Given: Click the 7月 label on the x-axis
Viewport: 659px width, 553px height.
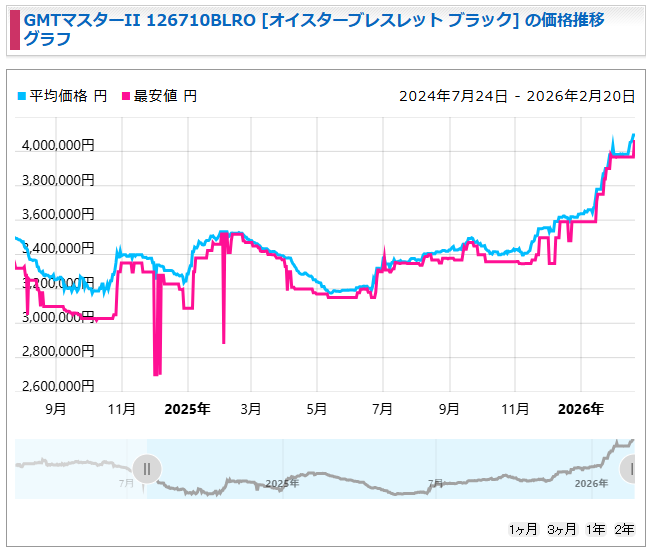Looking at the screenshot, I should pyautogui.click(x=383, y=409).
